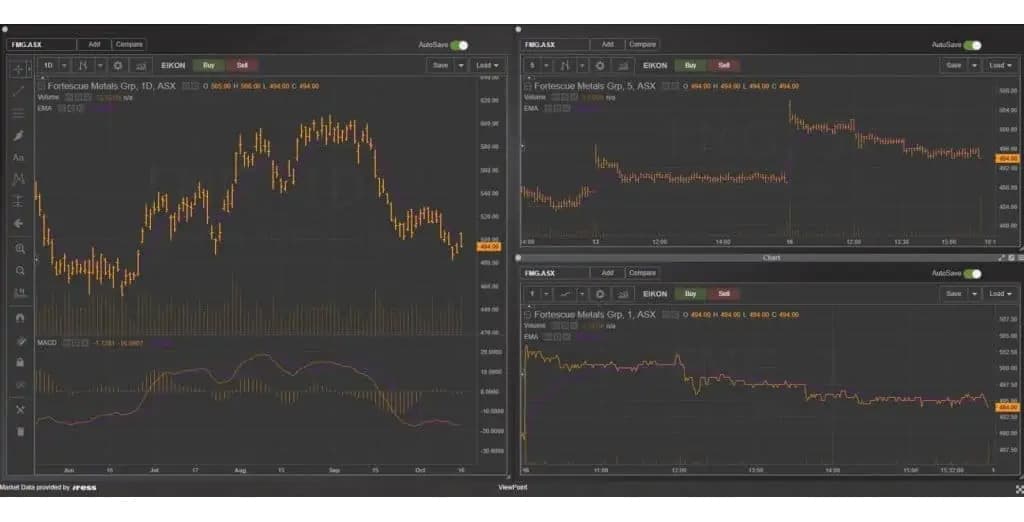Toggle AutoSave switch on 5-minute chart
1024x522 pixels.
coord(972,45)
